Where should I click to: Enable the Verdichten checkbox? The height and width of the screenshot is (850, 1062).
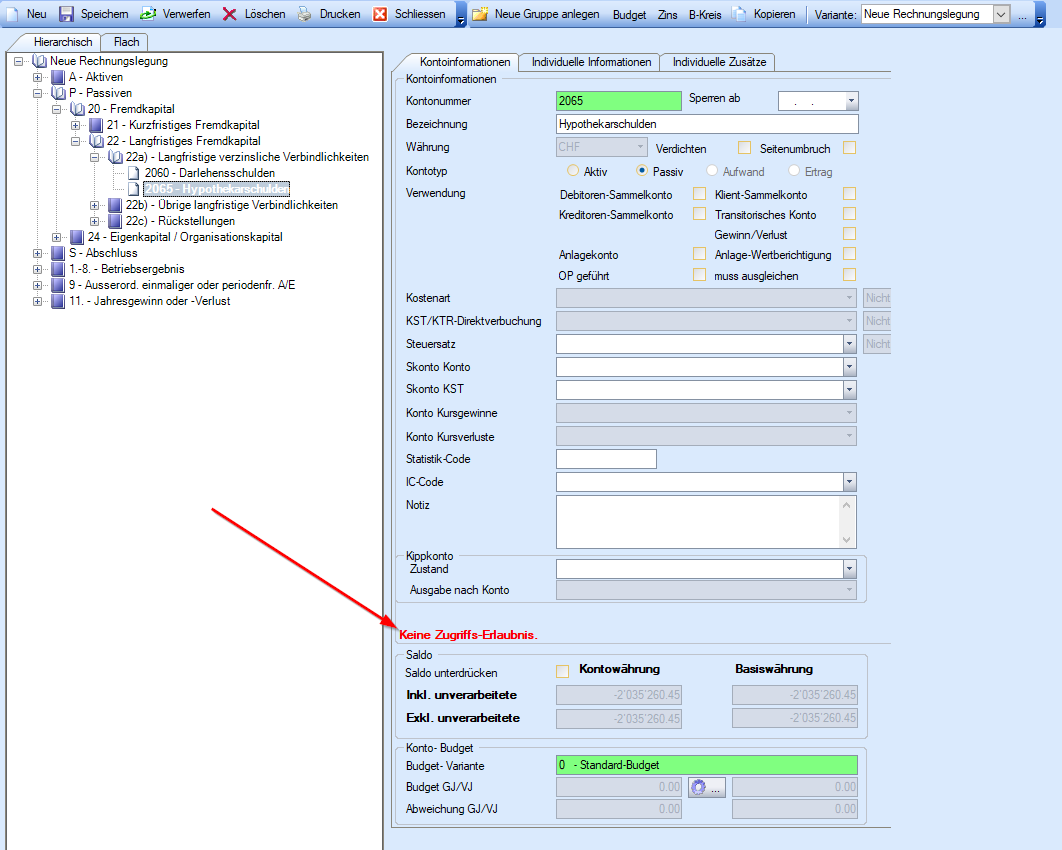point(744,148)
